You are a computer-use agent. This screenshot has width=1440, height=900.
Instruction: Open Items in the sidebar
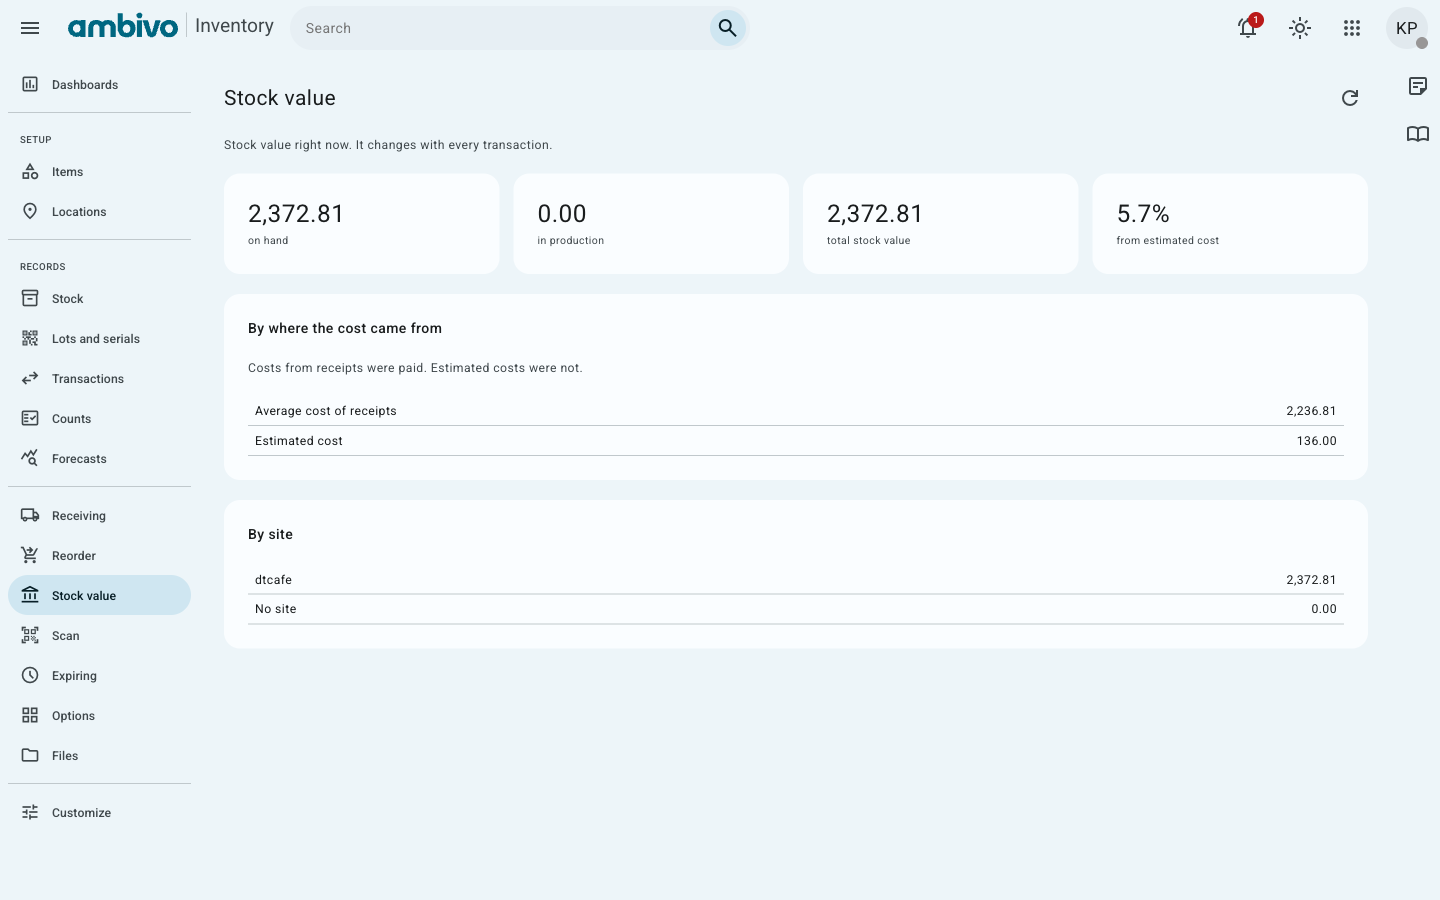coord(99,172)
